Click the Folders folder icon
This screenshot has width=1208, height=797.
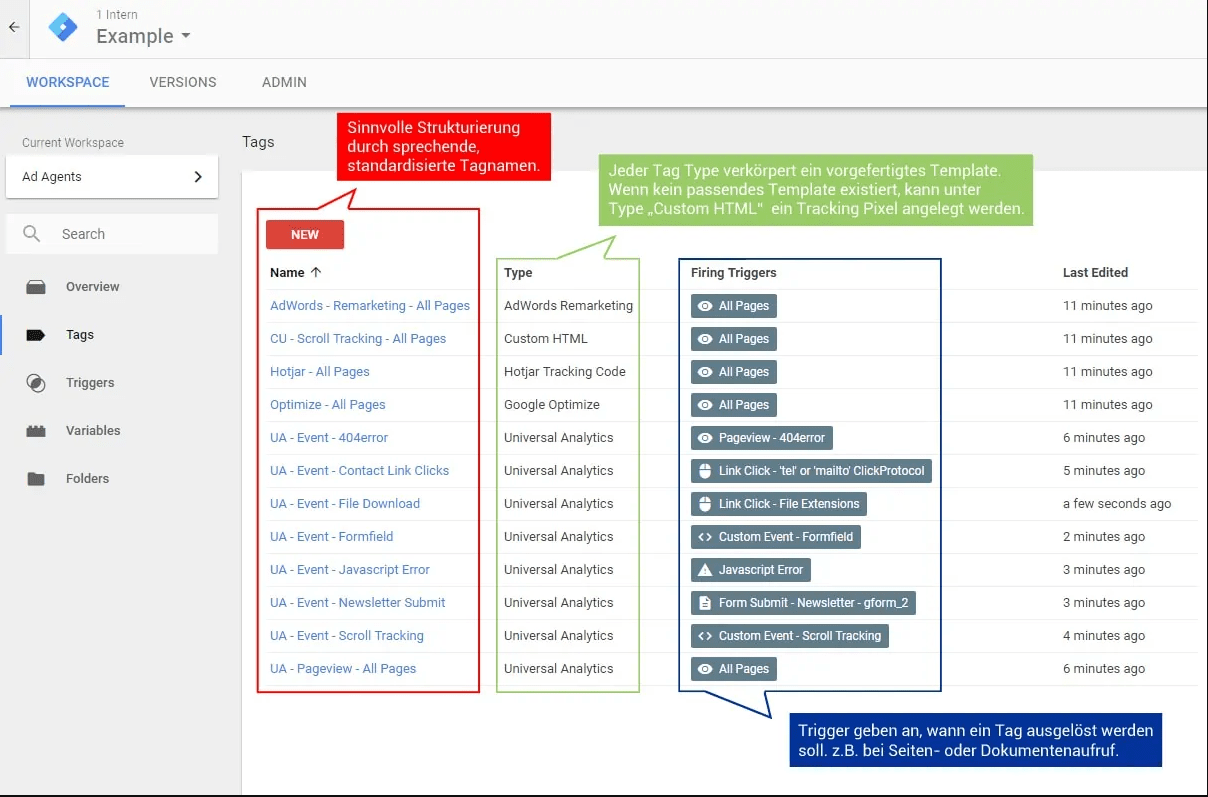36,479
